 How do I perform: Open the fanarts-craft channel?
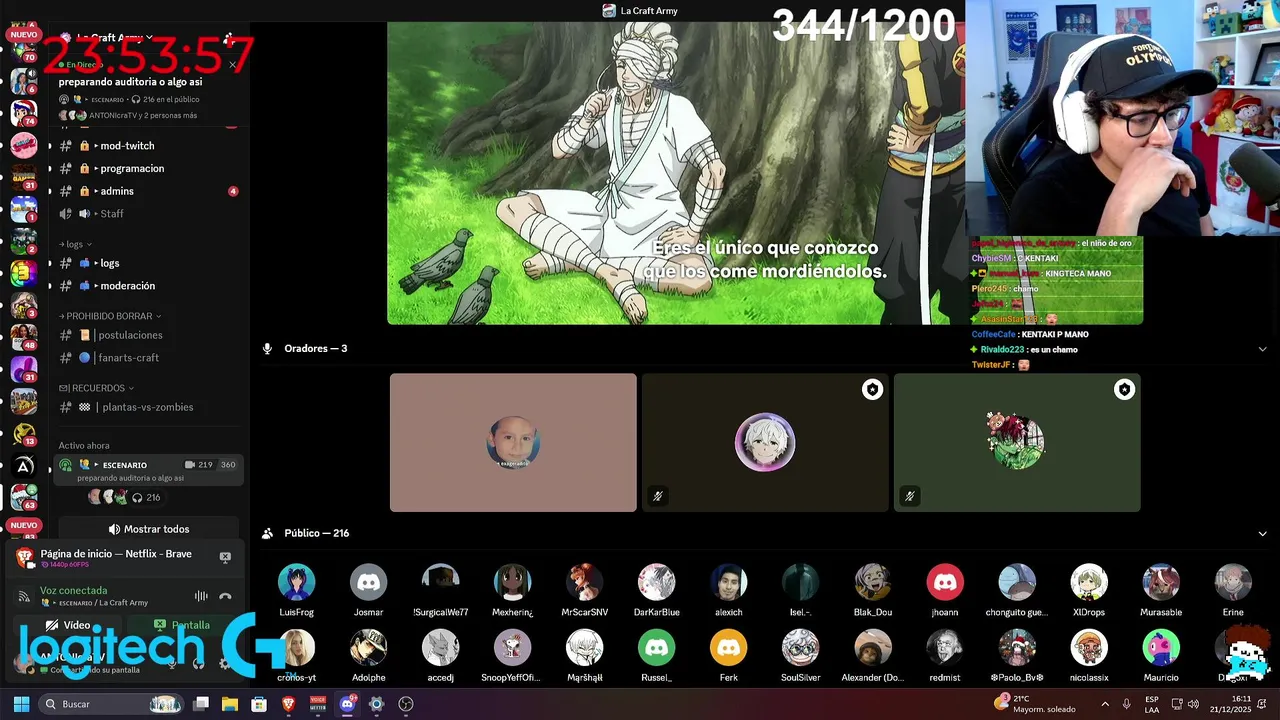tap(148, 358)
